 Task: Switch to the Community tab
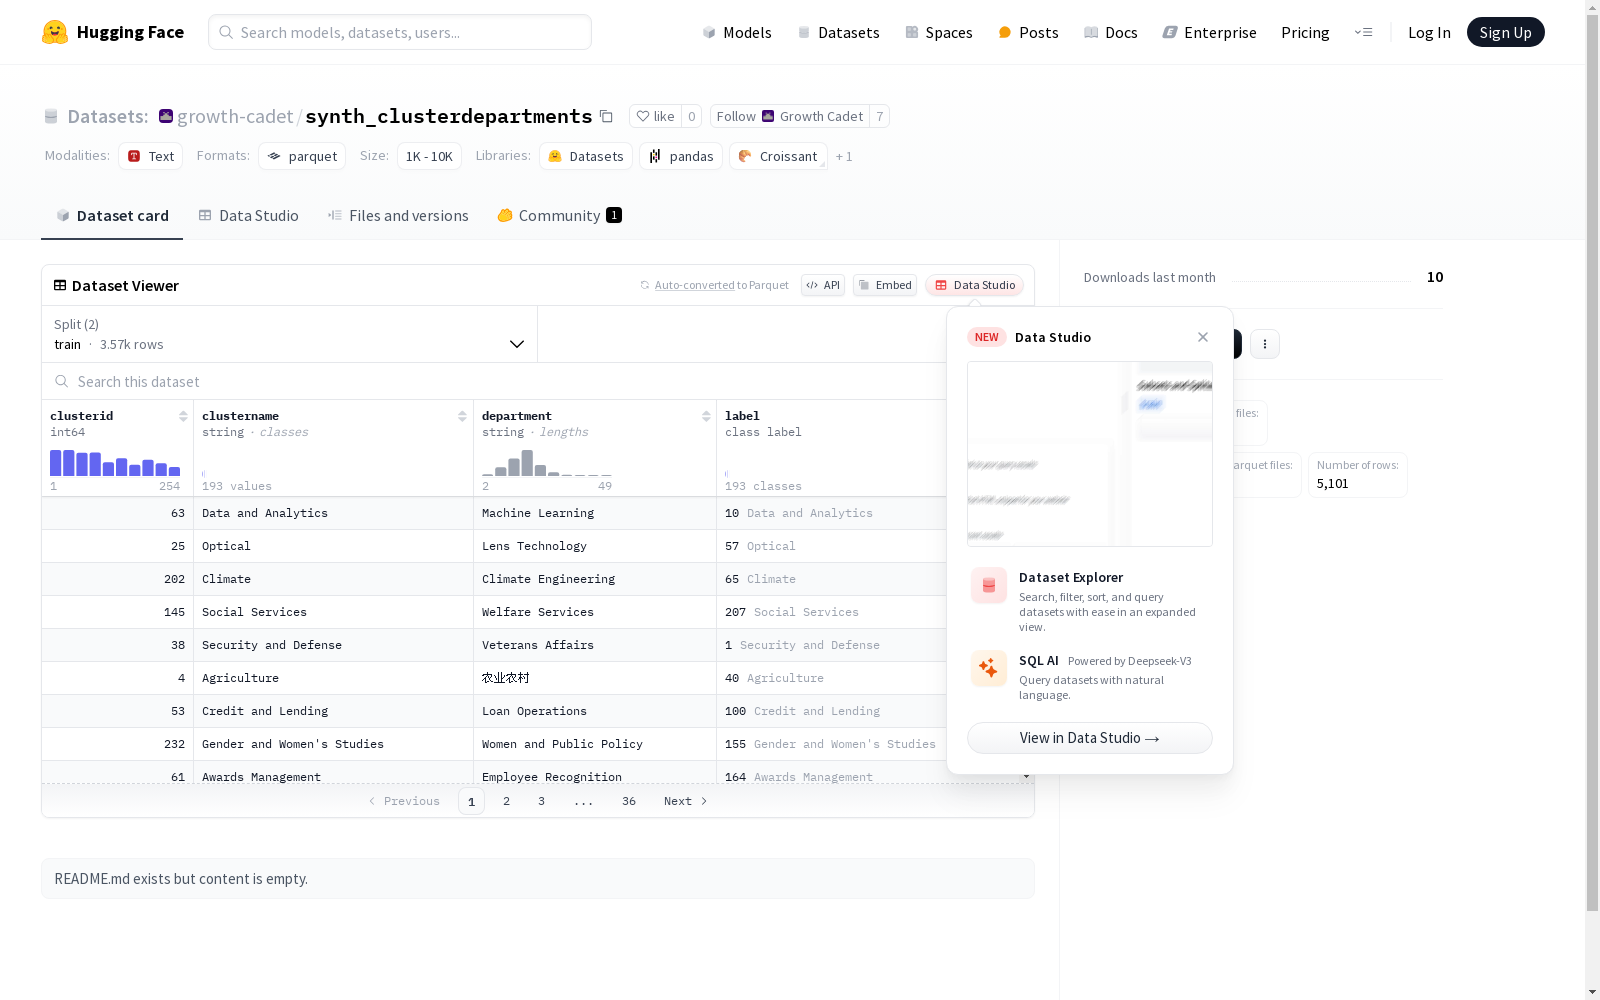[559, 216]
